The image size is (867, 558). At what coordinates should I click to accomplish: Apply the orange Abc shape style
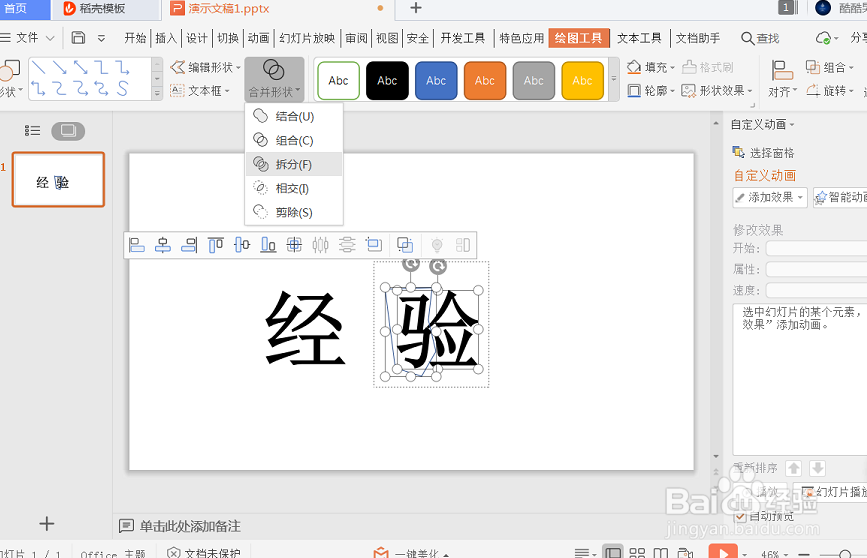point(484,81)
